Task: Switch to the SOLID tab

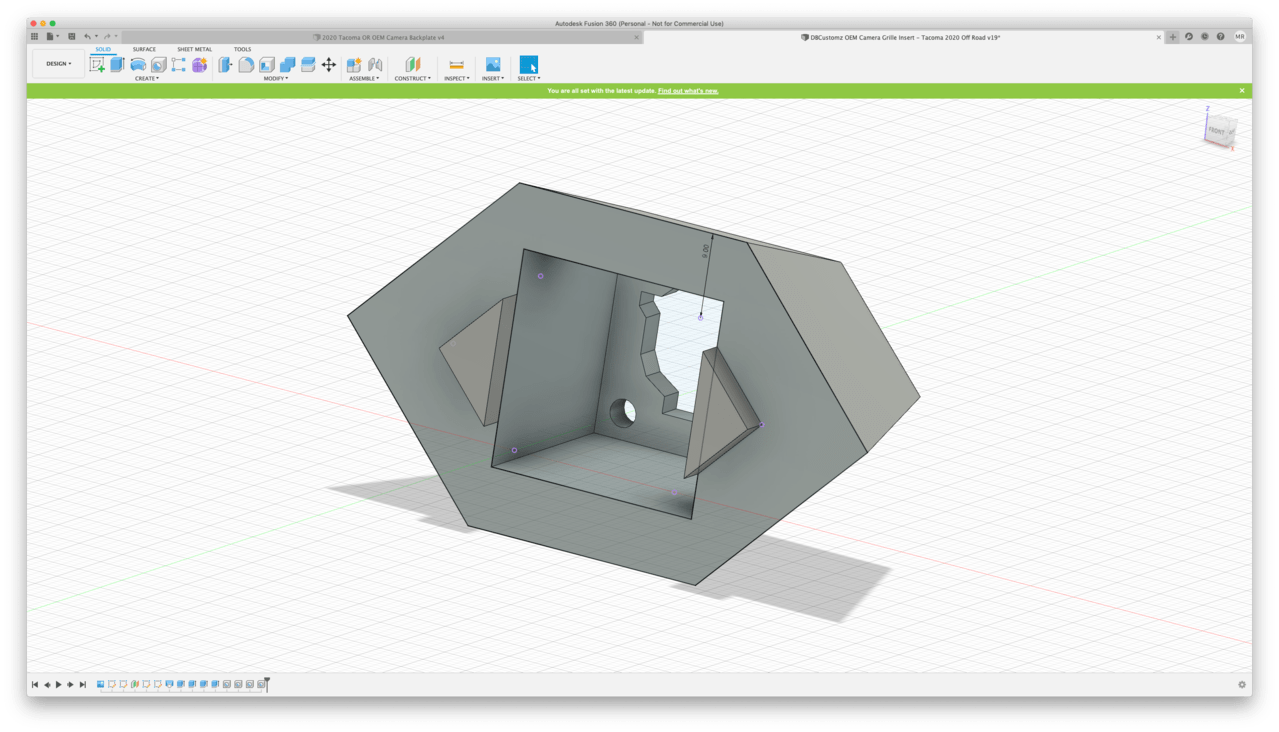Action: point(103,49)
